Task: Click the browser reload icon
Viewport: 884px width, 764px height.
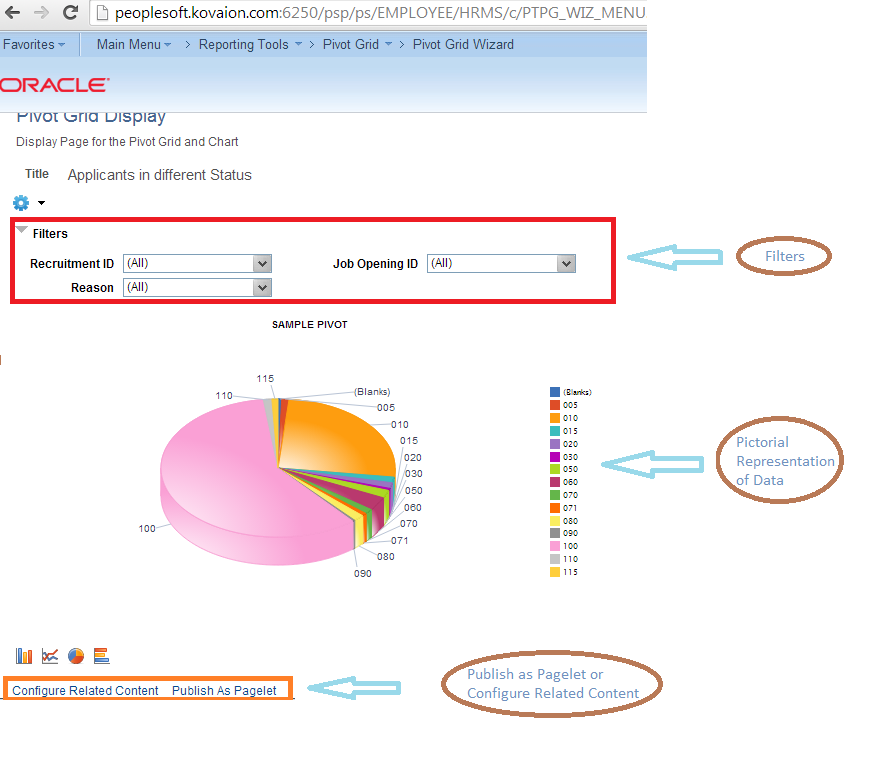Action: 69,13
